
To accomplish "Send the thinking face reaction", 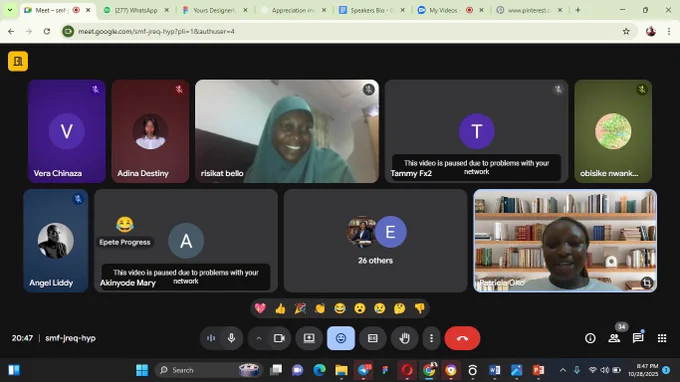I will [x=399, y=308].
